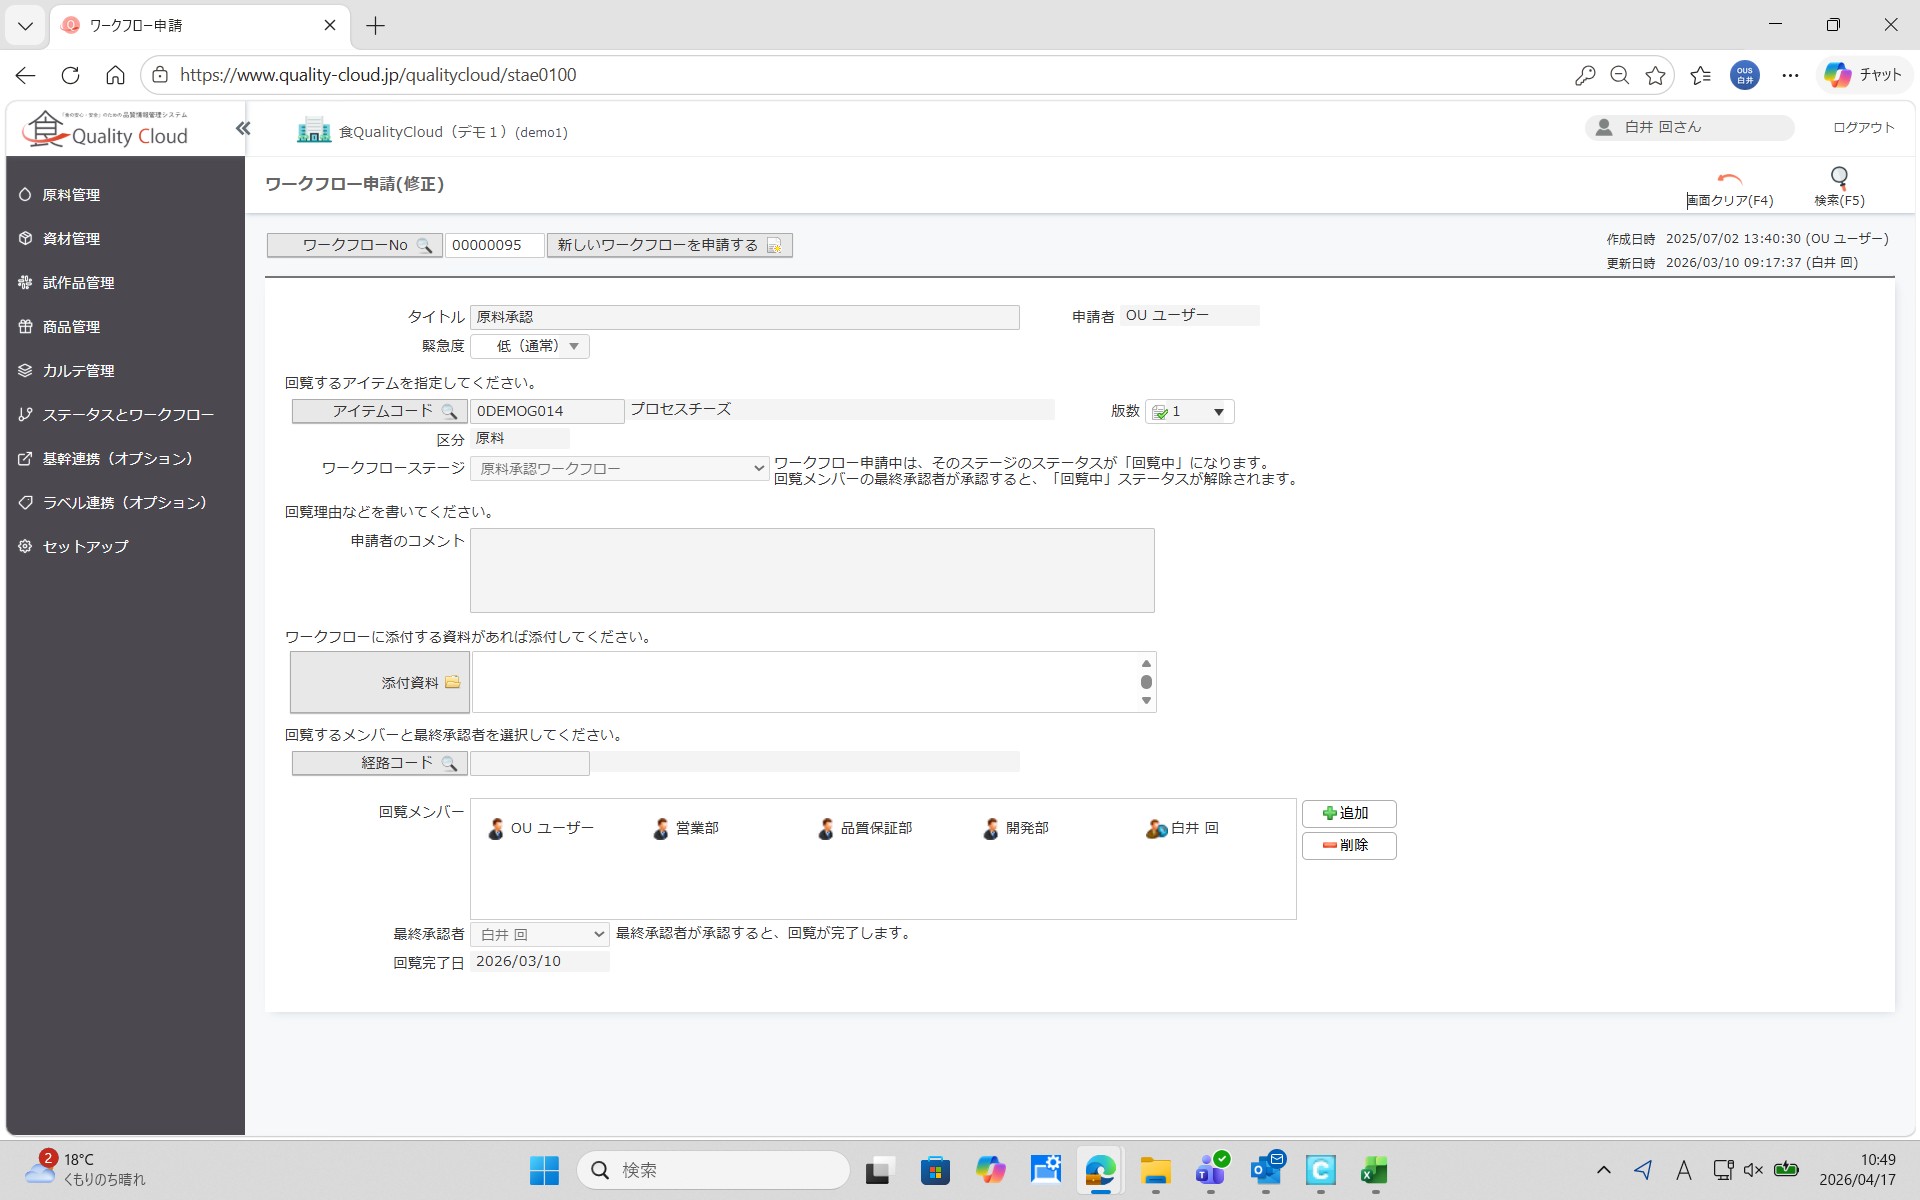The width and height of the screenshot is (1920, 1200).
Task: Click 新しいワークフローを申請する button
Action: tap(670, 245)
